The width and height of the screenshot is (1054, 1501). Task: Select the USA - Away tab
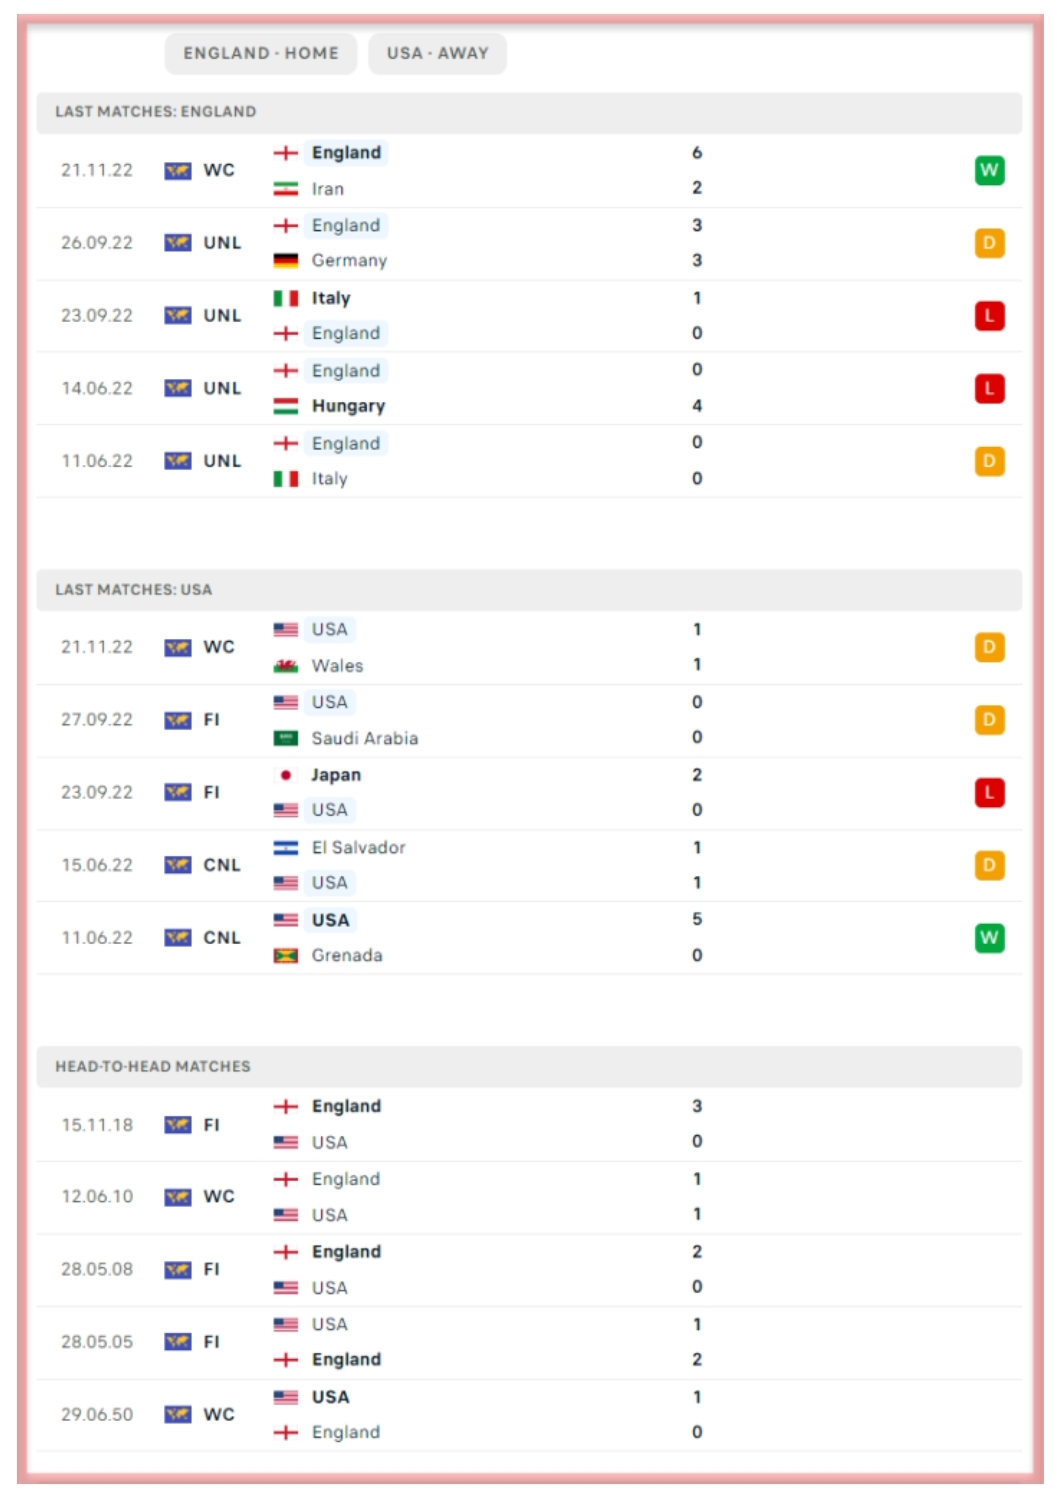point(437,54)
